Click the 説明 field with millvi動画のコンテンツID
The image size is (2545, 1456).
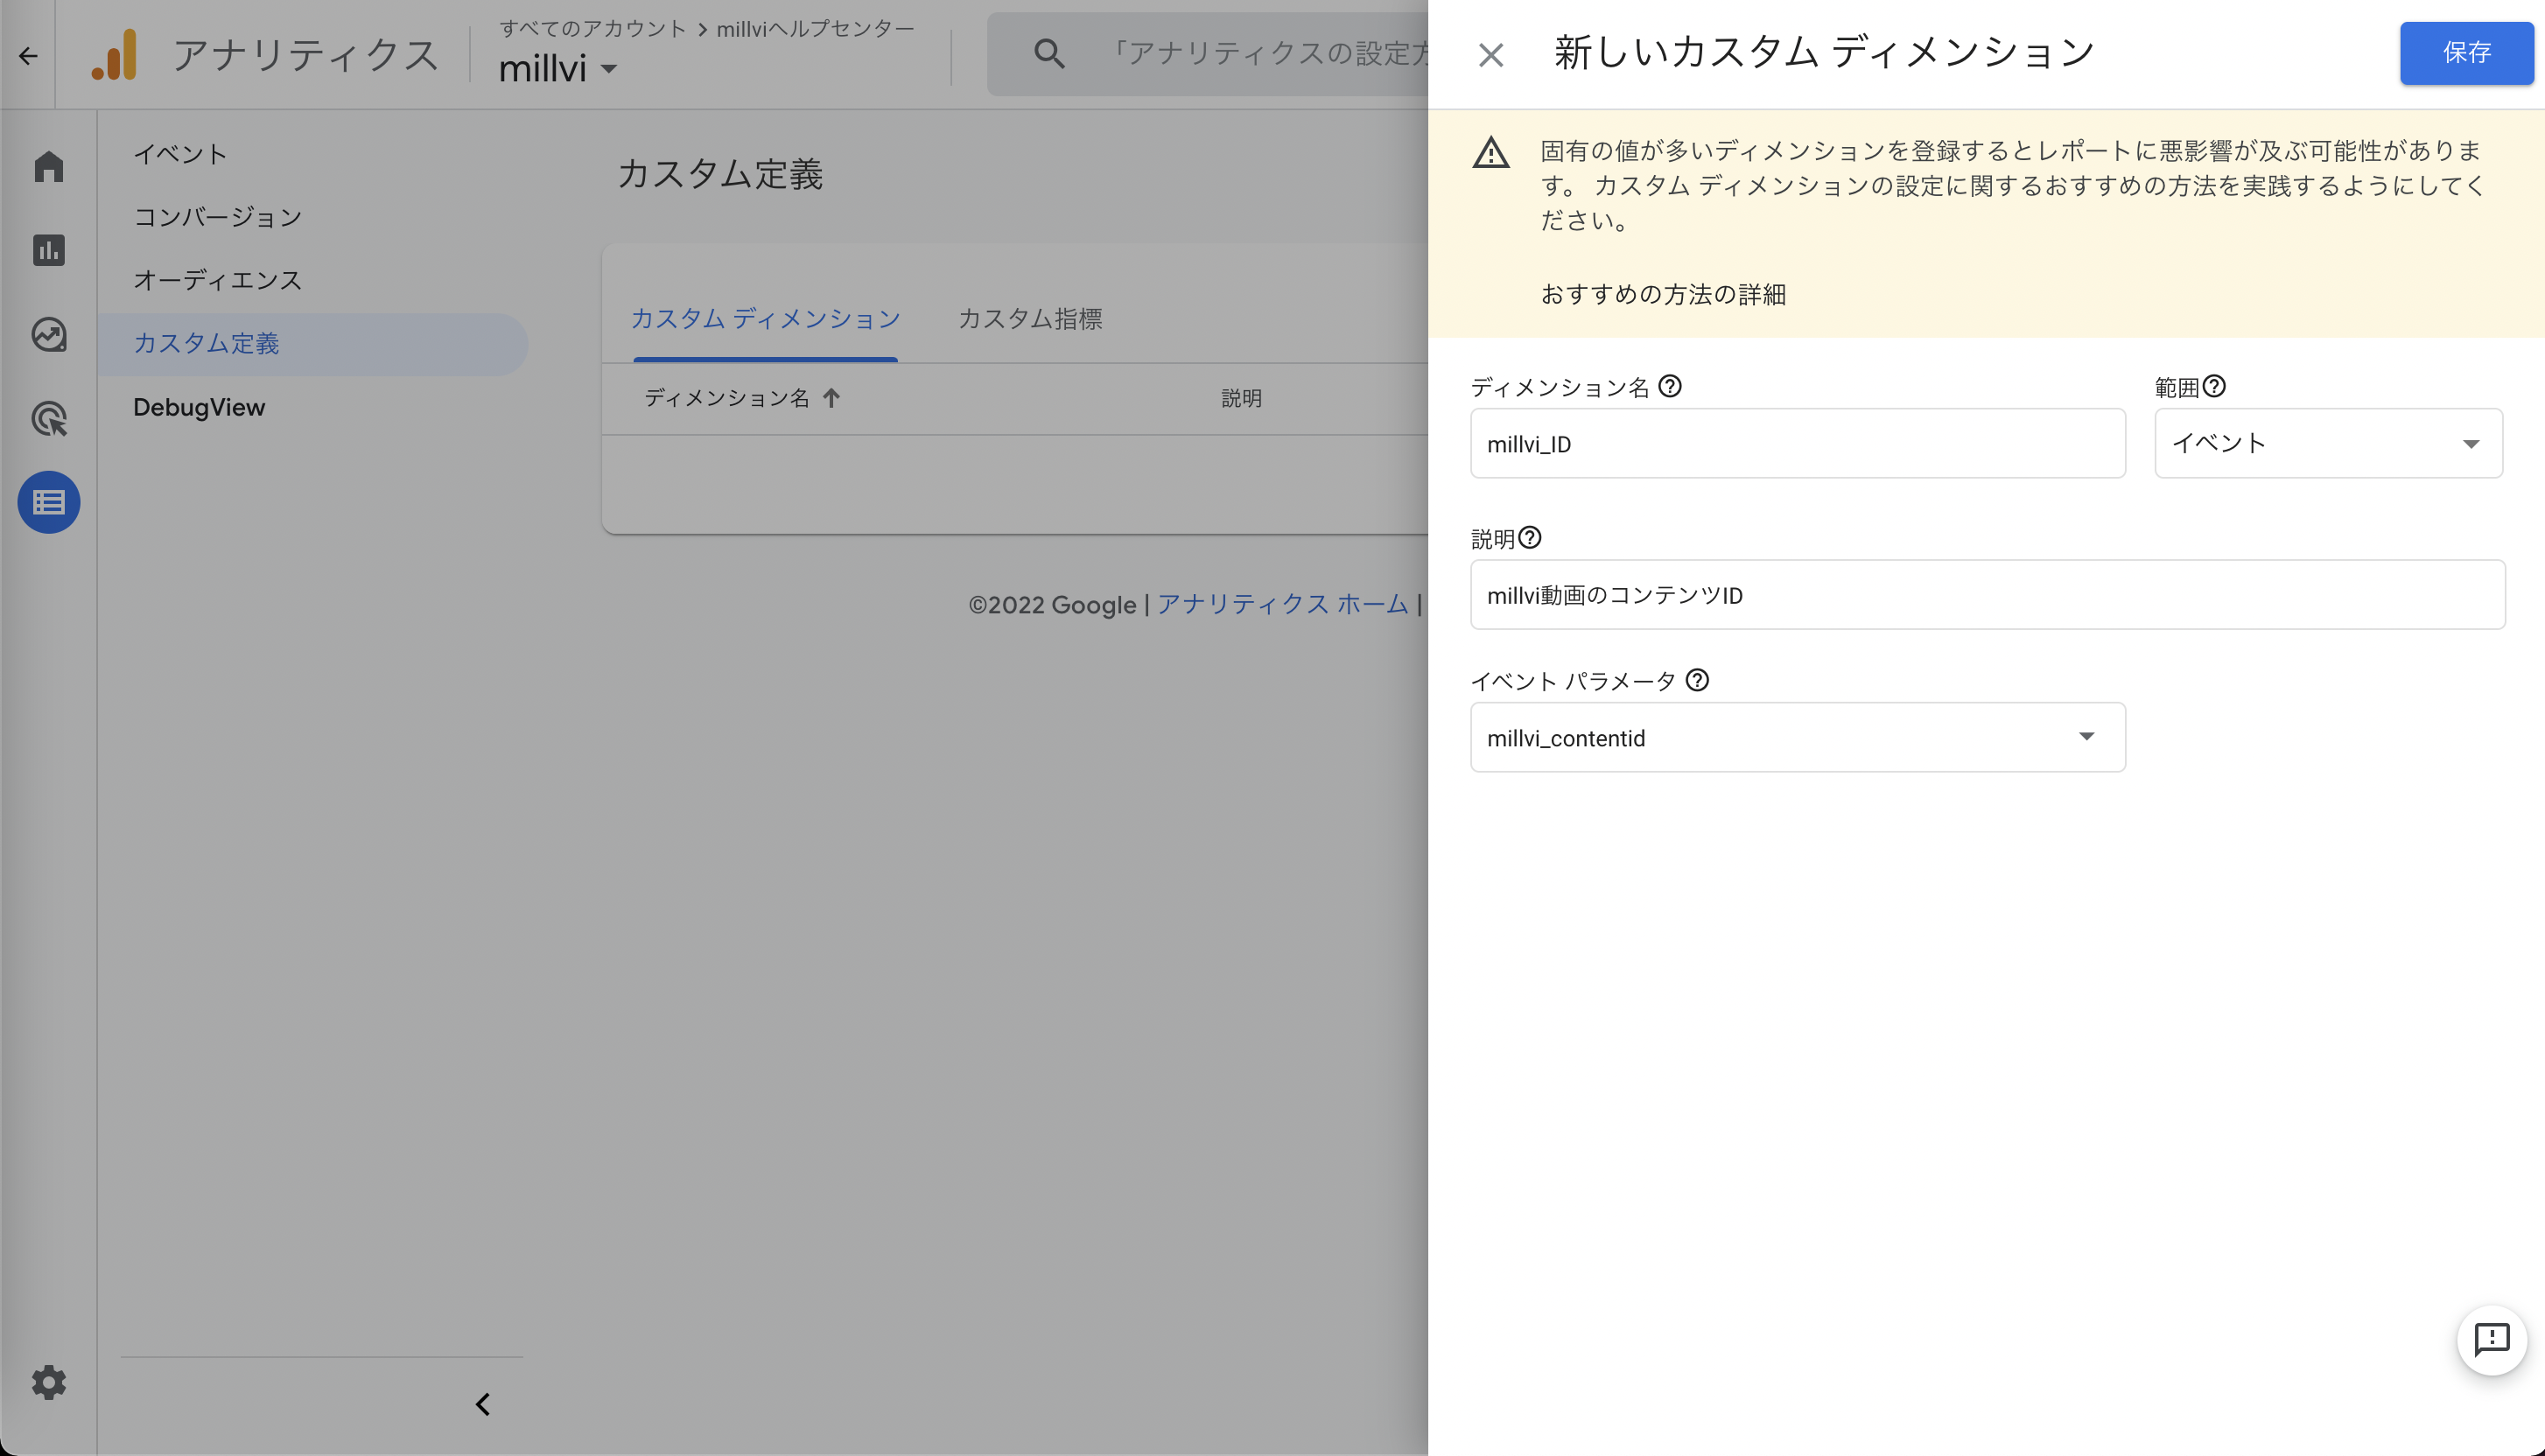pos(1987,594)
